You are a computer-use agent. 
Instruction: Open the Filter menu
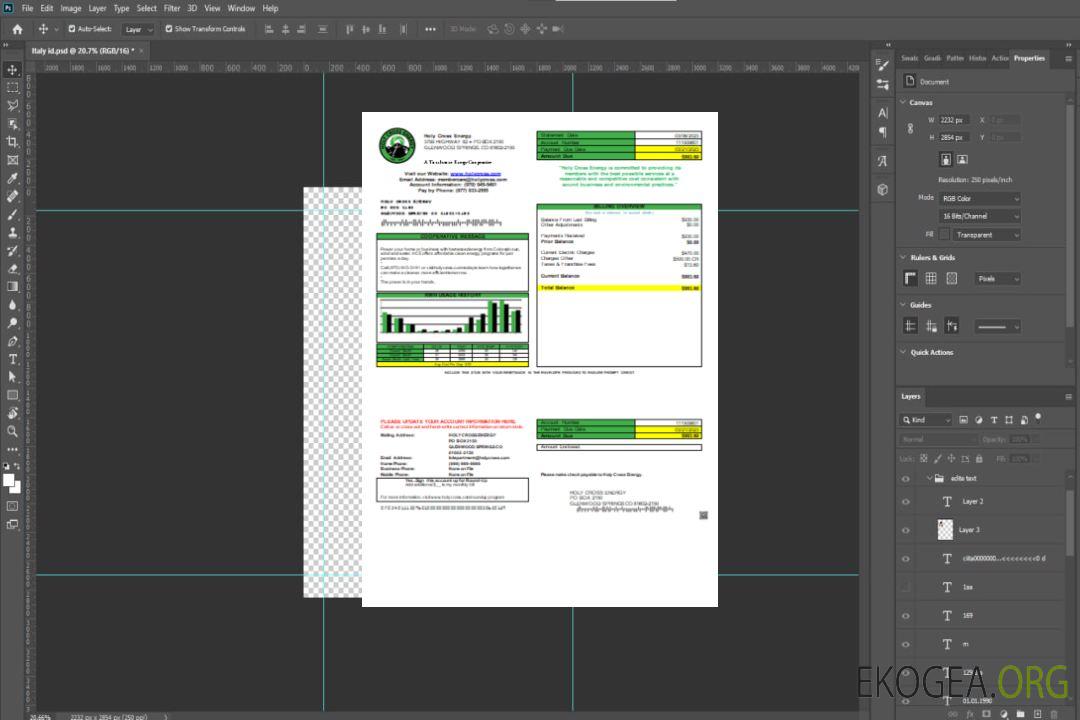point(172,8)
